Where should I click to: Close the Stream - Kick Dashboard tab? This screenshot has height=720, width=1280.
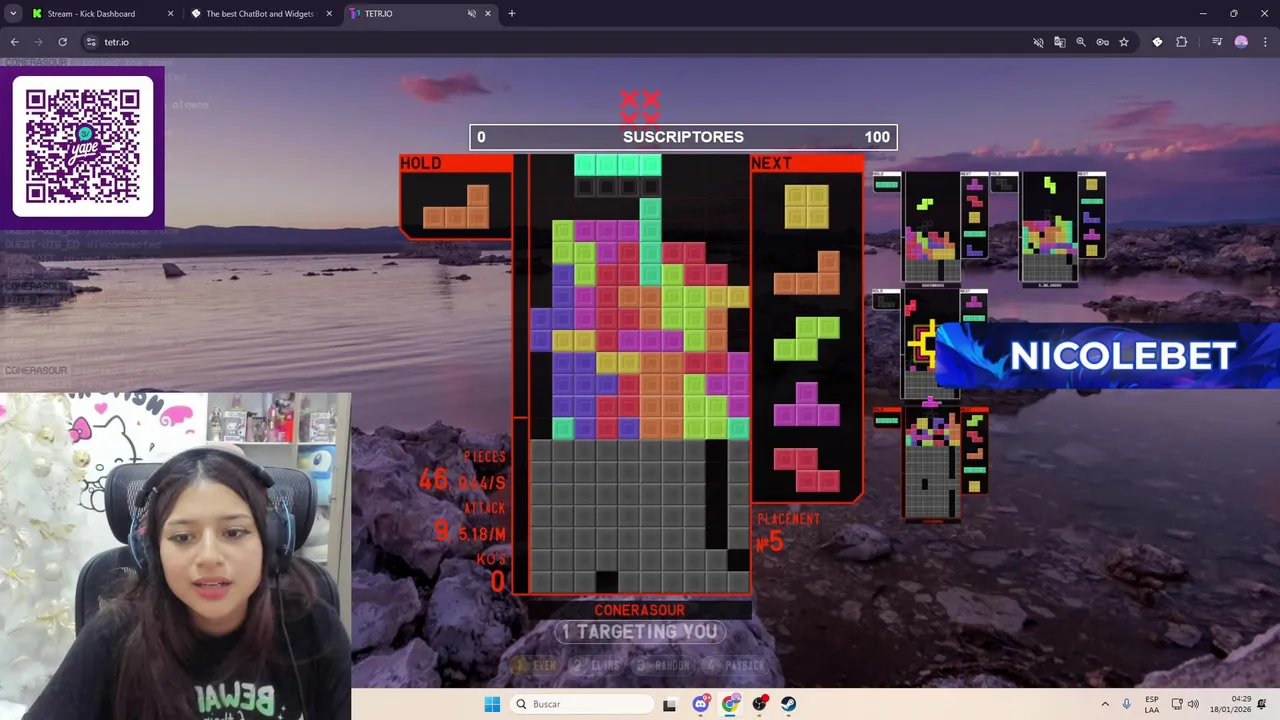170,13
